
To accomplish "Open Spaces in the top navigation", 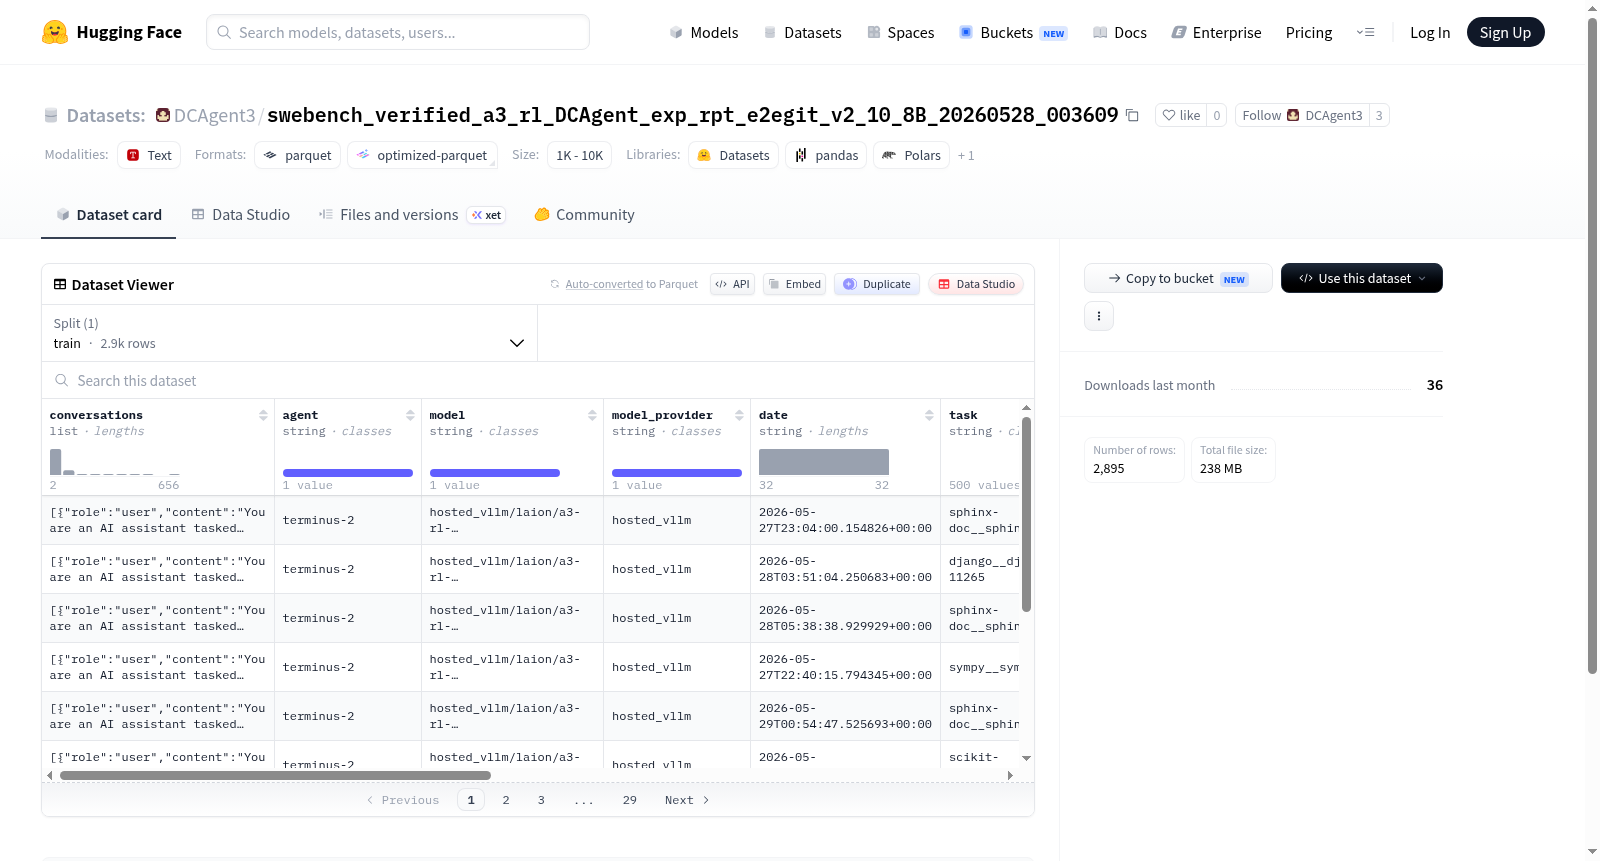I will tap(900, 32).
